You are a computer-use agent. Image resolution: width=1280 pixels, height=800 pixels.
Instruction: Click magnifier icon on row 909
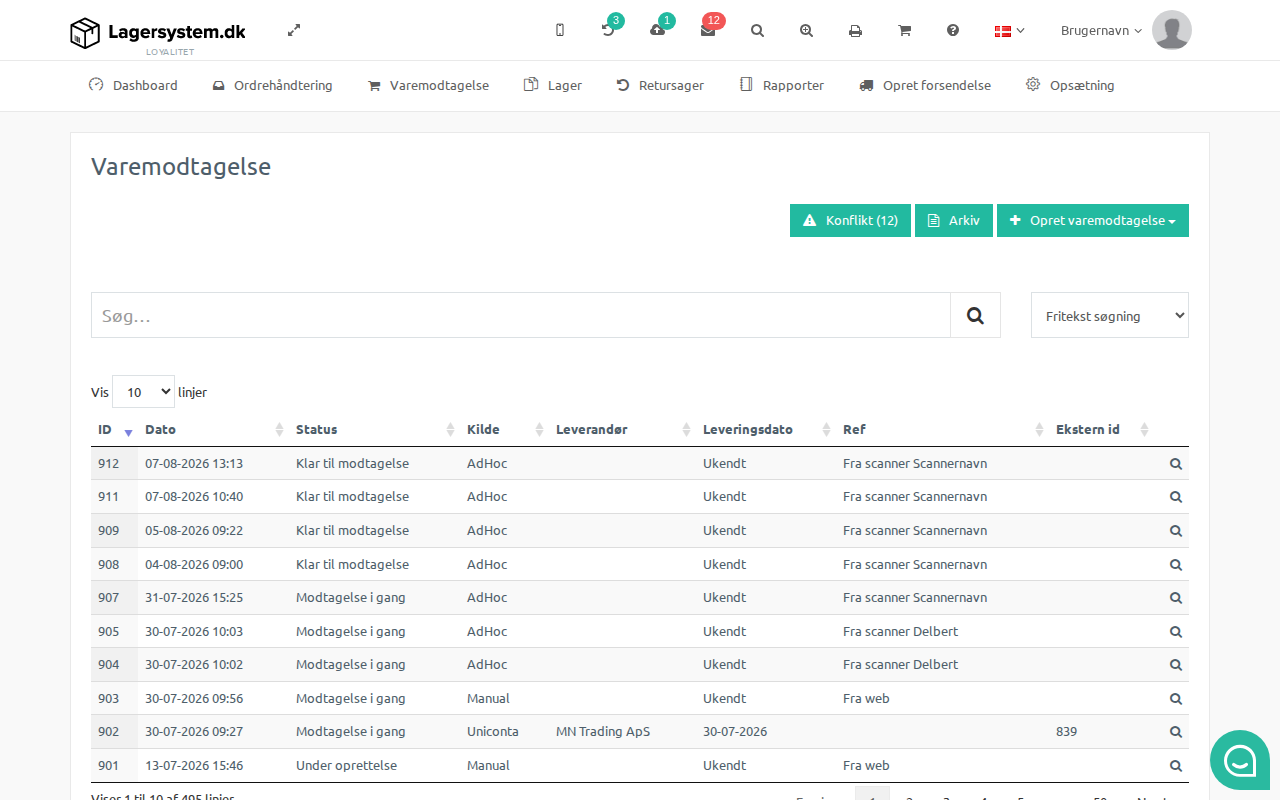pos(1176,531)
